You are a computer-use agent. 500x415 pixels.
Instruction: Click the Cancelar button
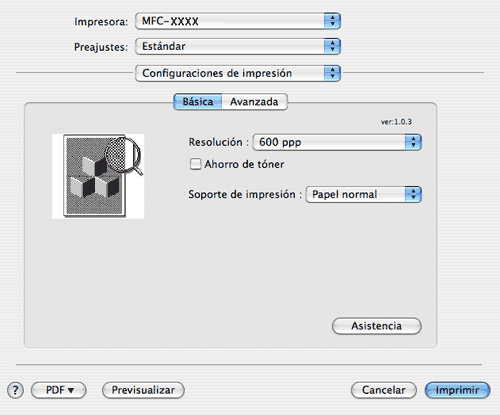(x=384, y=390)
